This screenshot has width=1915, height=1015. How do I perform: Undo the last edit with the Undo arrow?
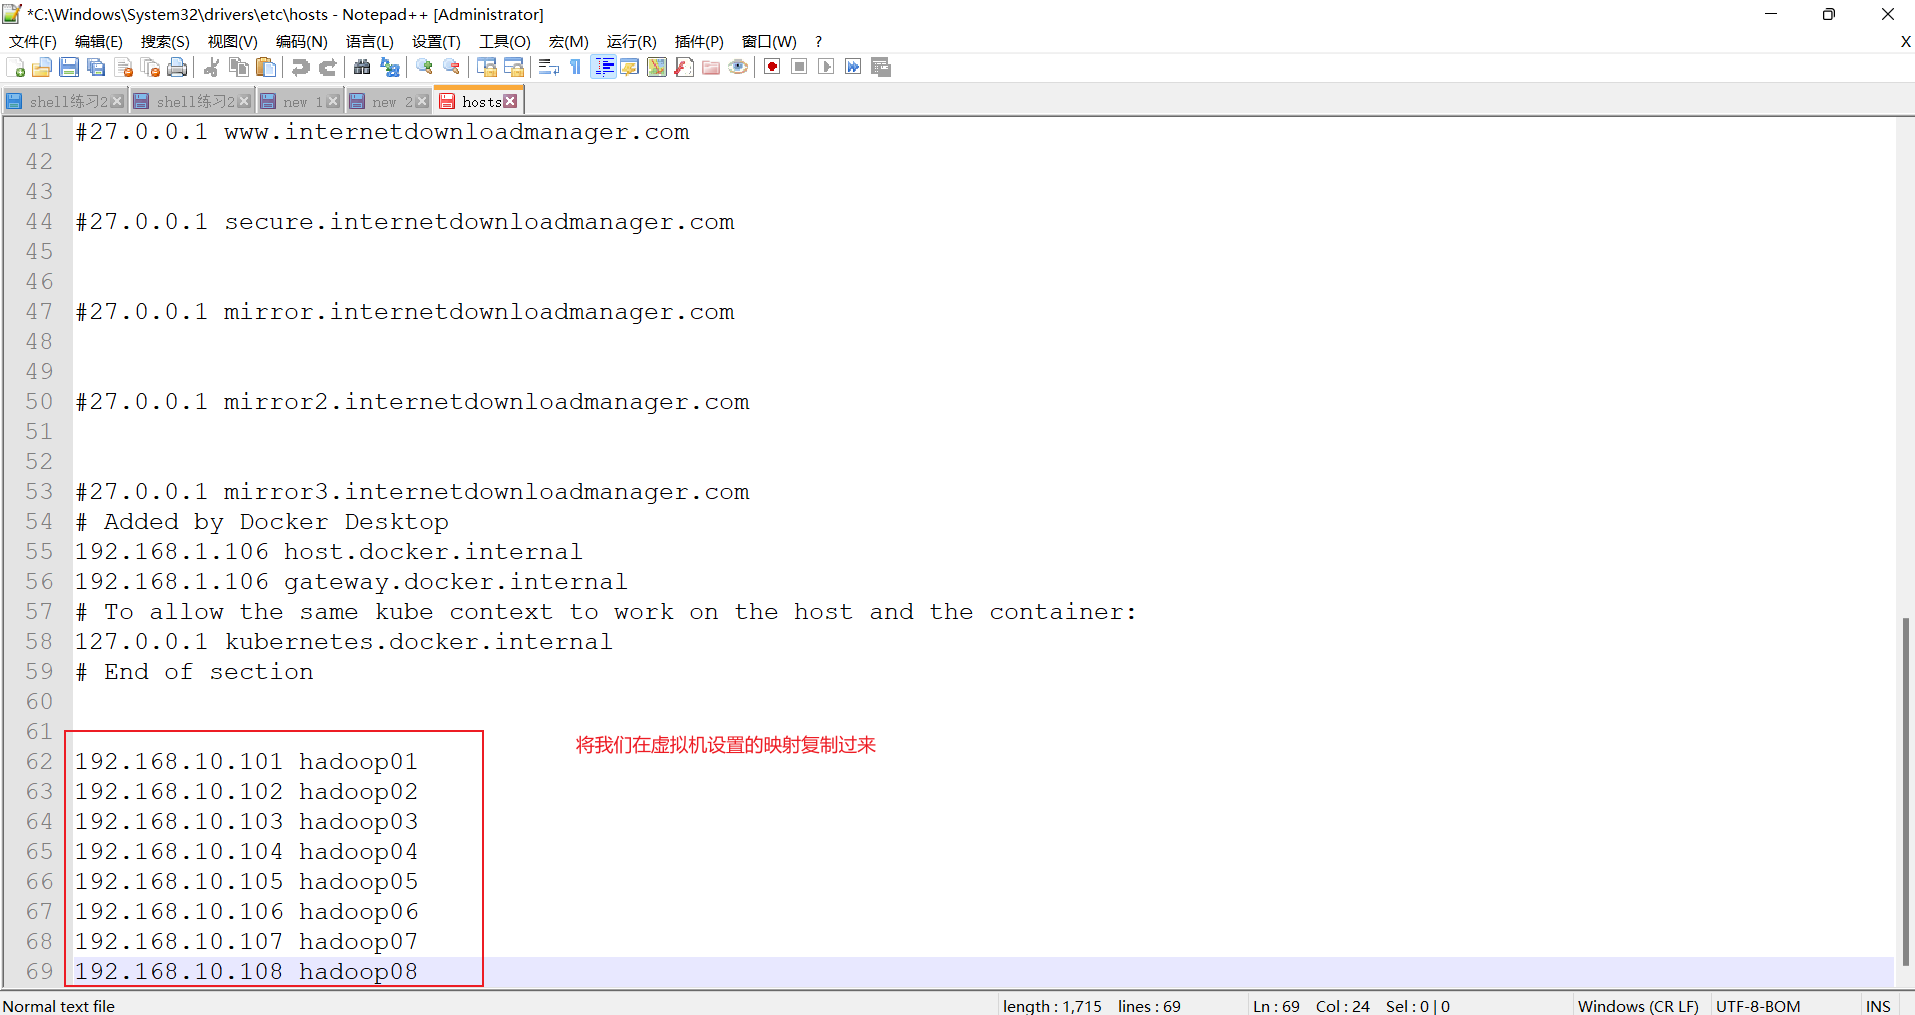[300, 67]
